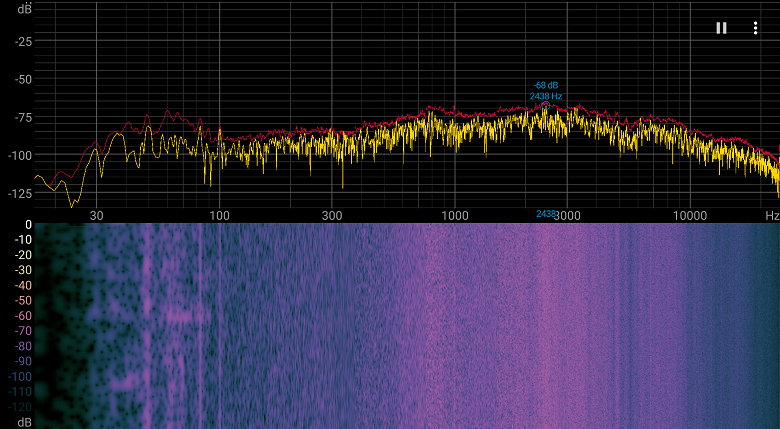Click the '-80' spectrogram color scale label
The image size is (780, 429).
click(24, 346)
